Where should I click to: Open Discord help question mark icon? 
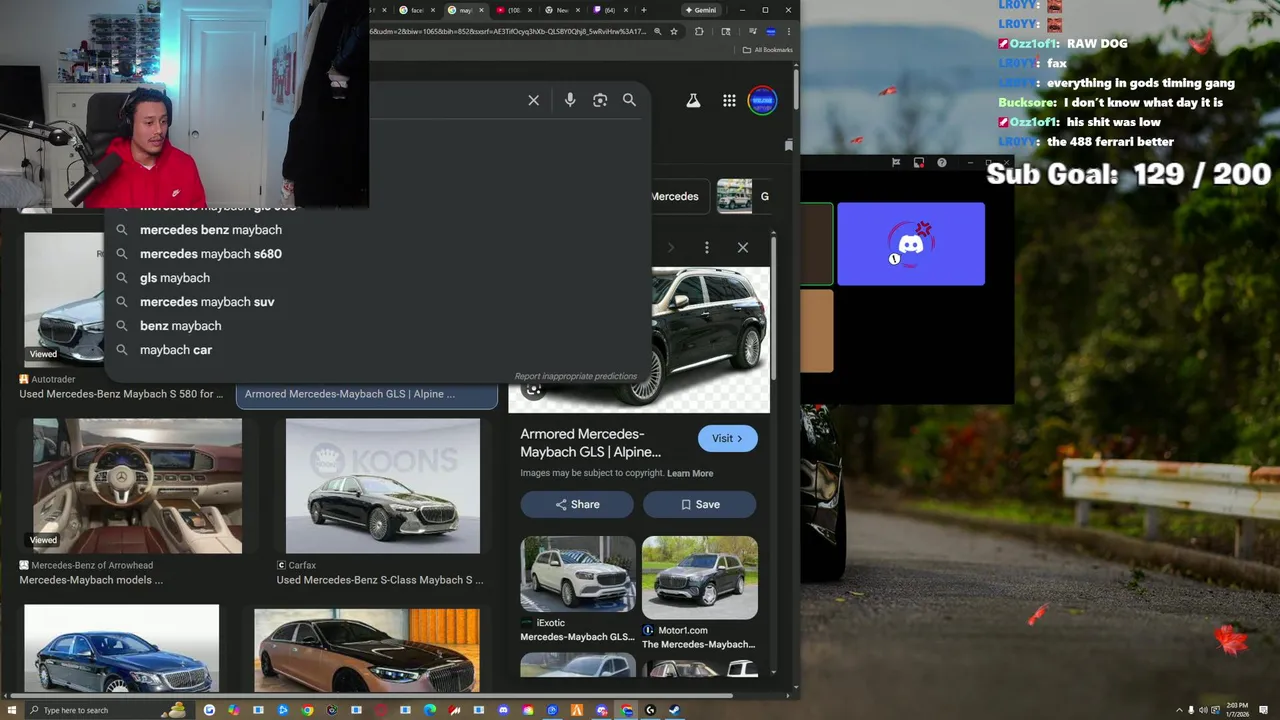[x=942, y=162]
